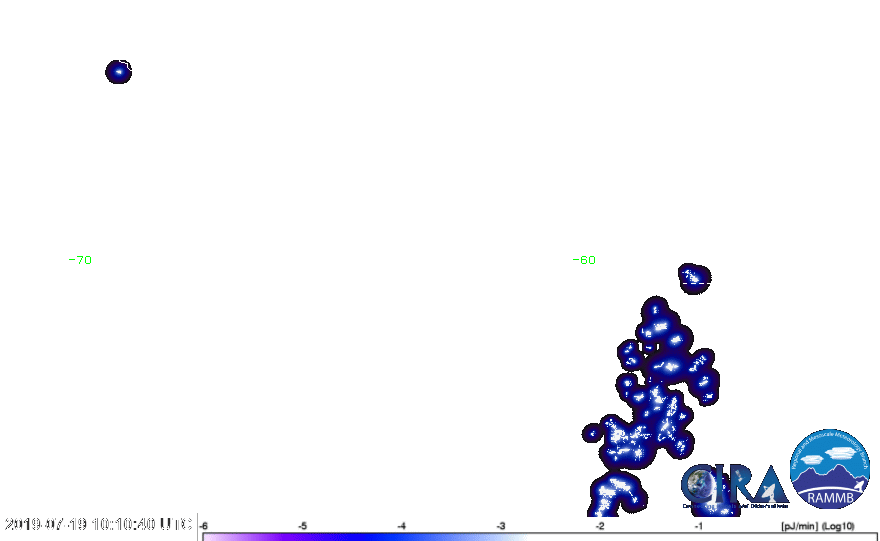Screen dimensions: 880x541
Task: Click the lightning flash inside the lake outline
Action: pyautogui.click(x=119, y=71)
